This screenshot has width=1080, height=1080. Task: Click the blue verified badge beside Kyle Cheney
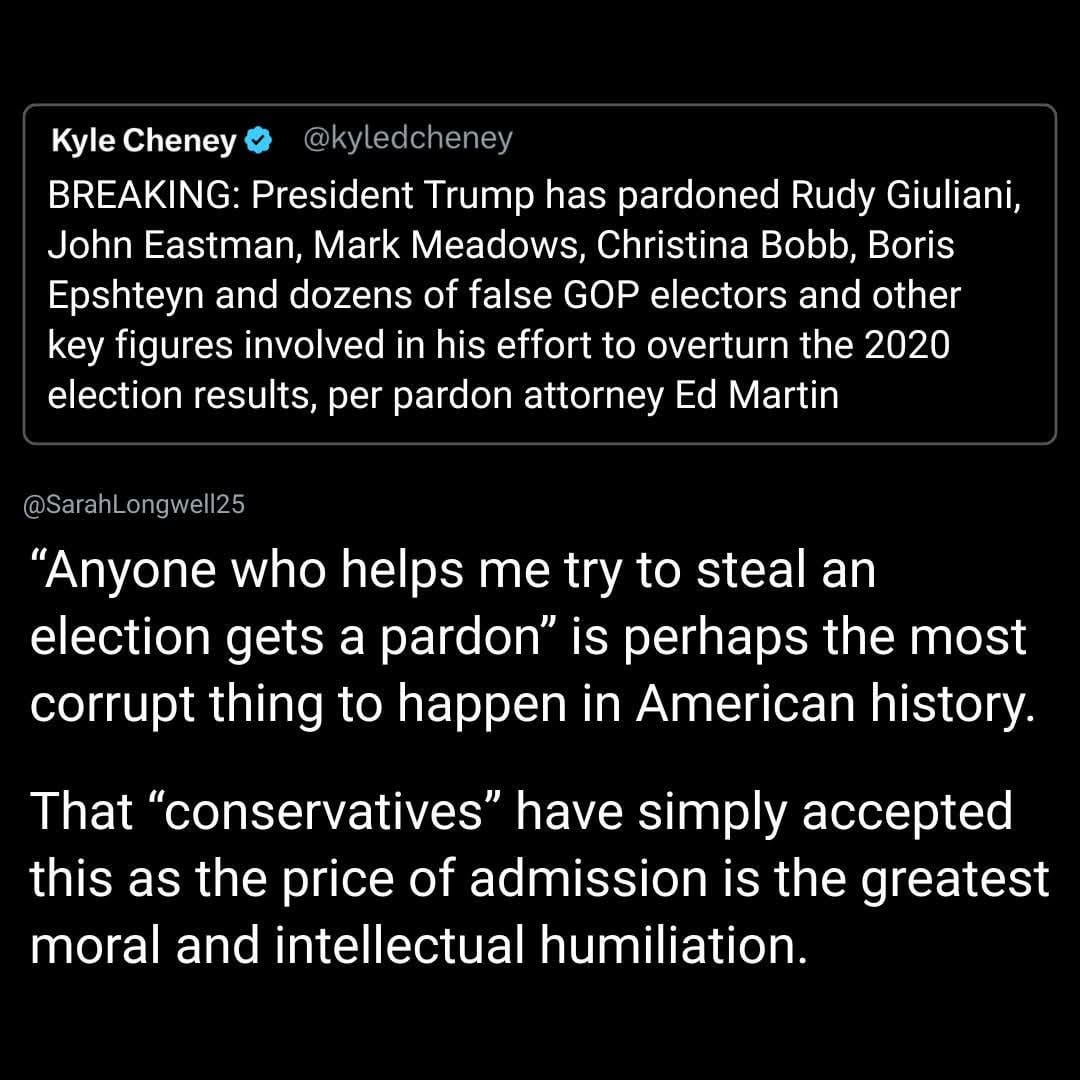click(259, 141)
